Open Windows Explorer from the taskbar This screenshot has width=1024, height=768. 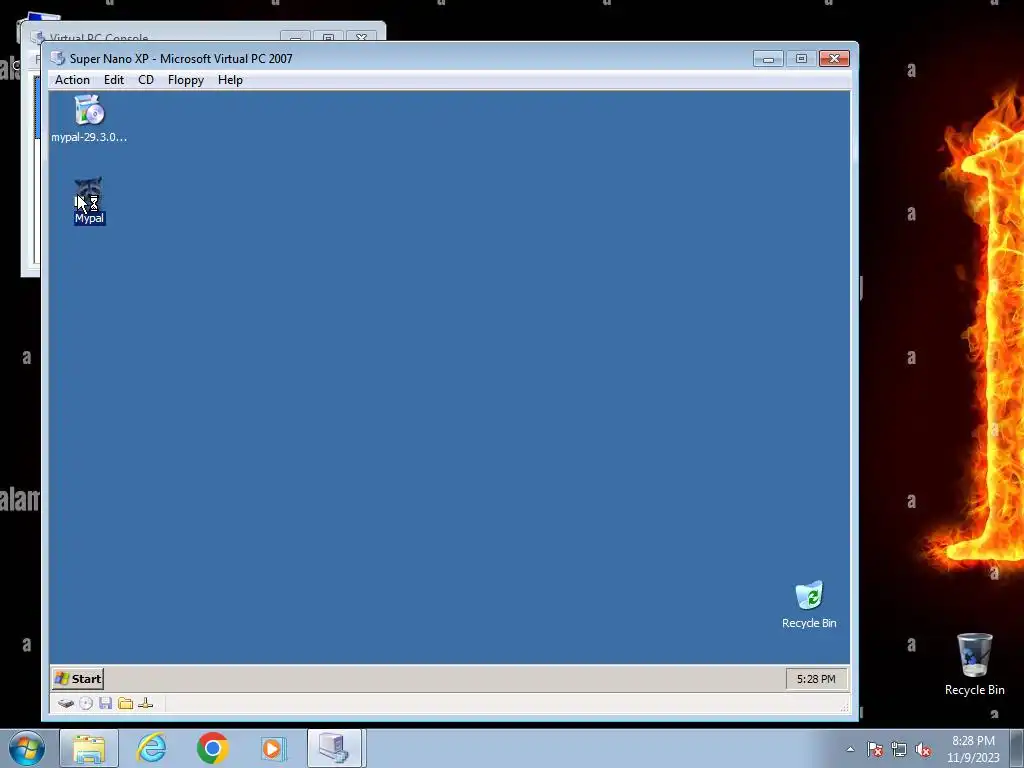89,748
